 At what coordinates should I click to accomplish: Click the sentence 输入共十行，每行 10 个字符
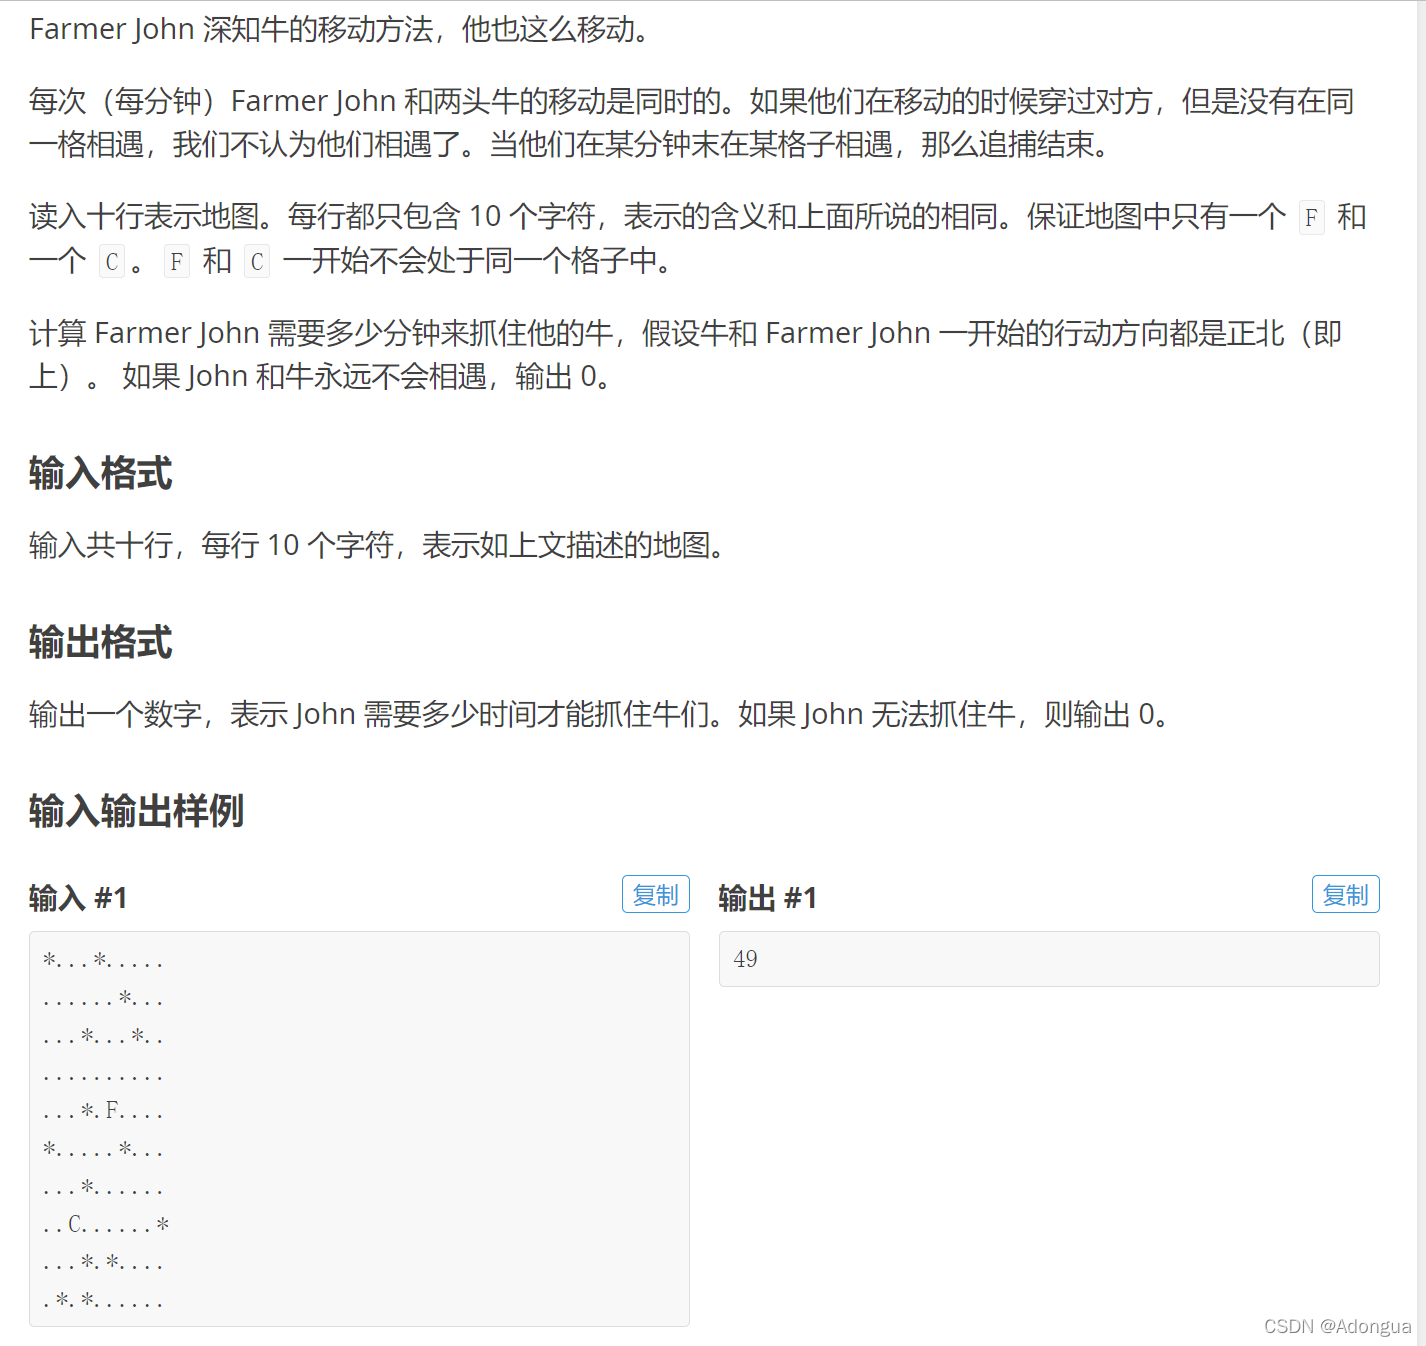pos(378,545)
